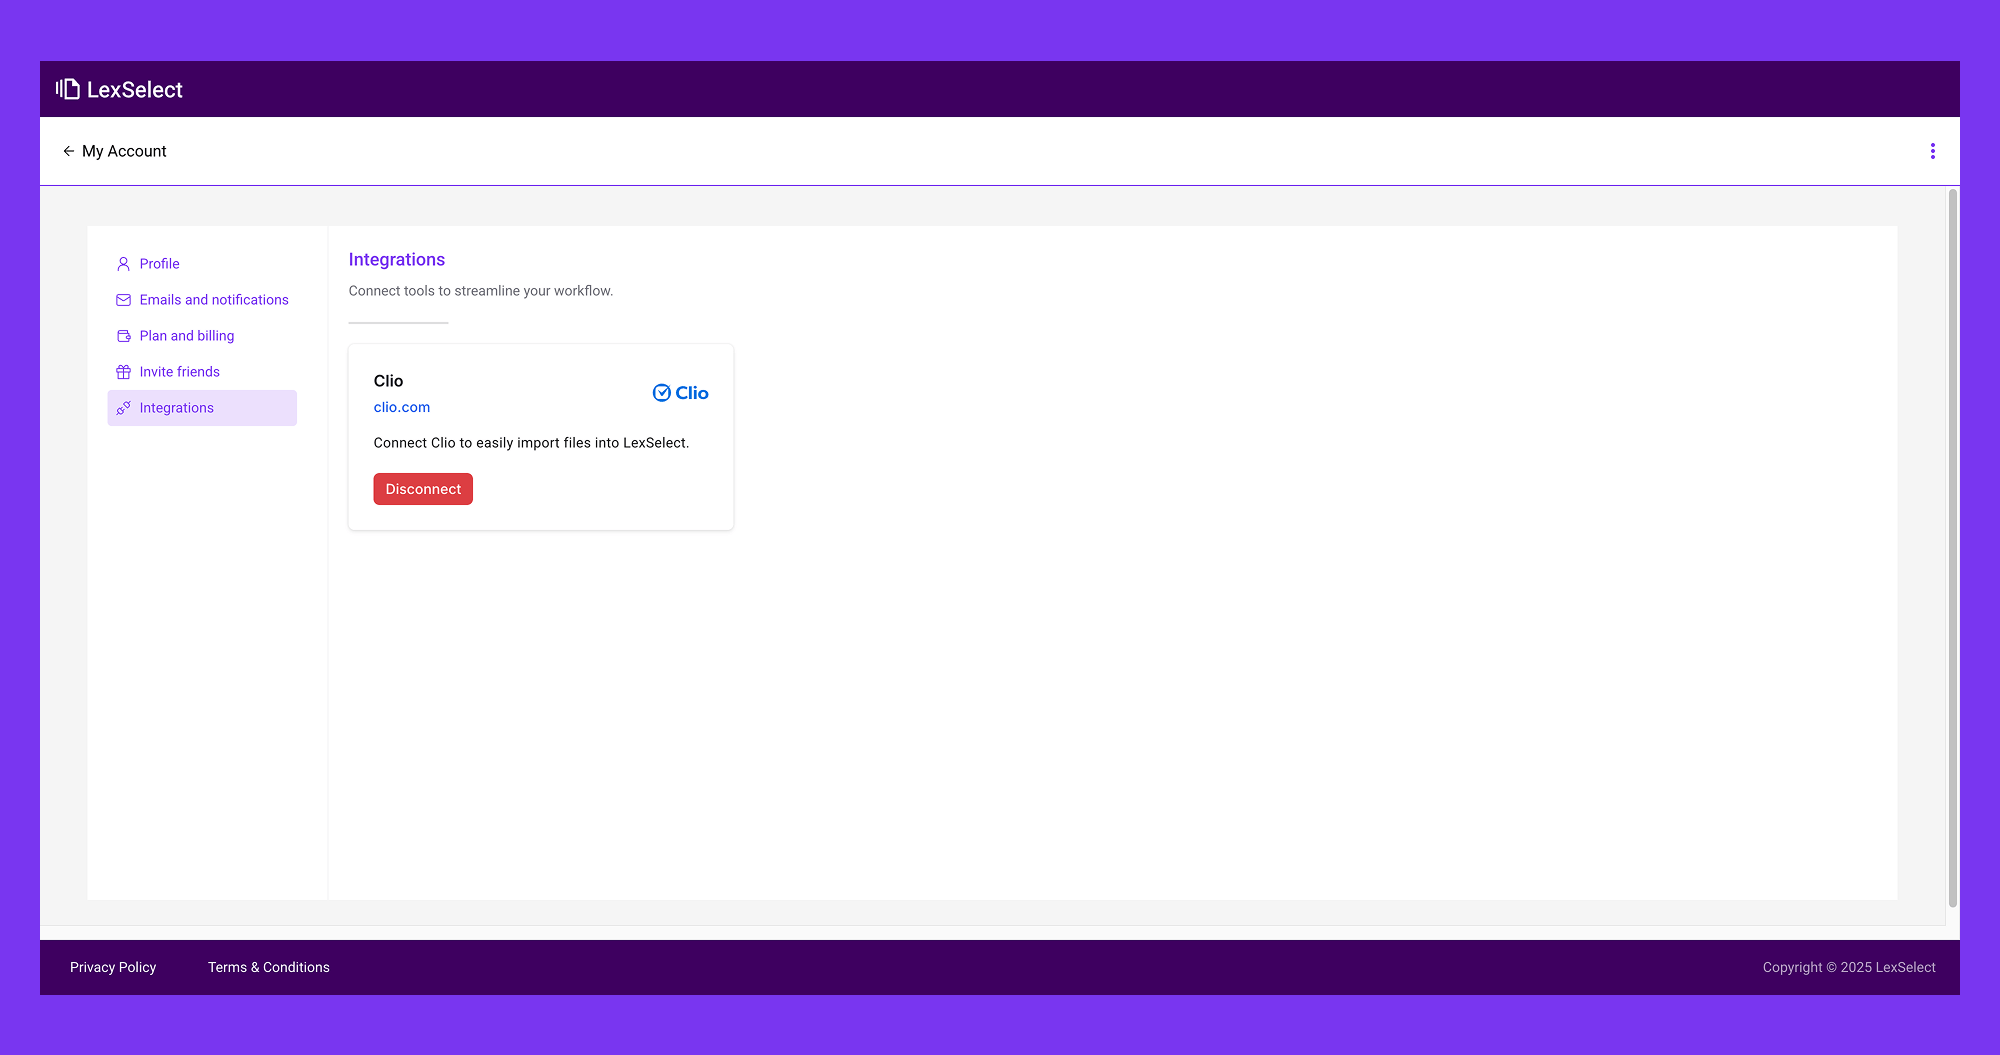Click the My Account title text
The image size is (2000, 1055).
click(124, 151)
